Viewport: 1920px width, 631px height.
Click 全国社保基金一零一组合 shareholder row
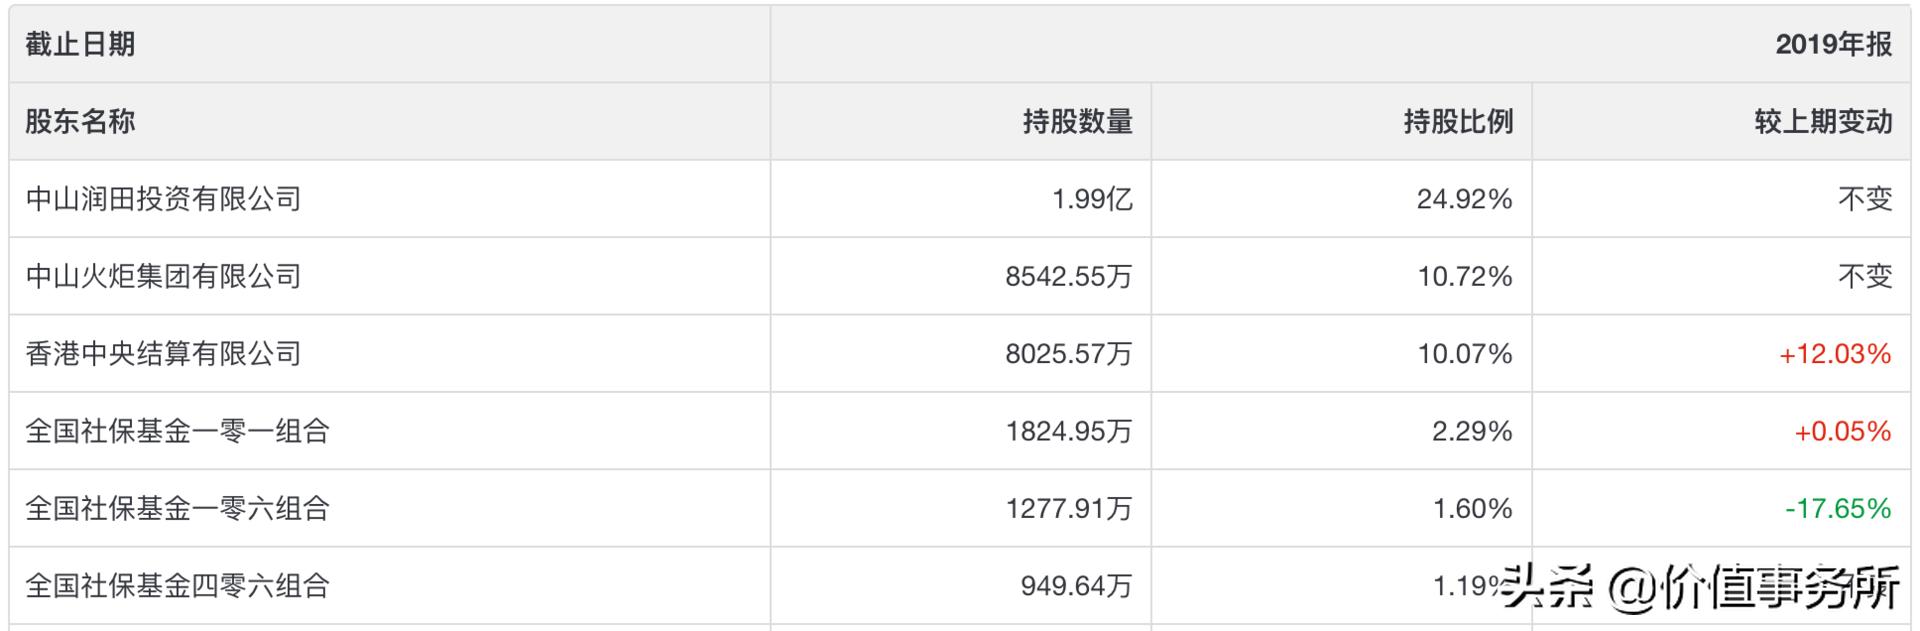pyautogui.click(x=177, y=431)
